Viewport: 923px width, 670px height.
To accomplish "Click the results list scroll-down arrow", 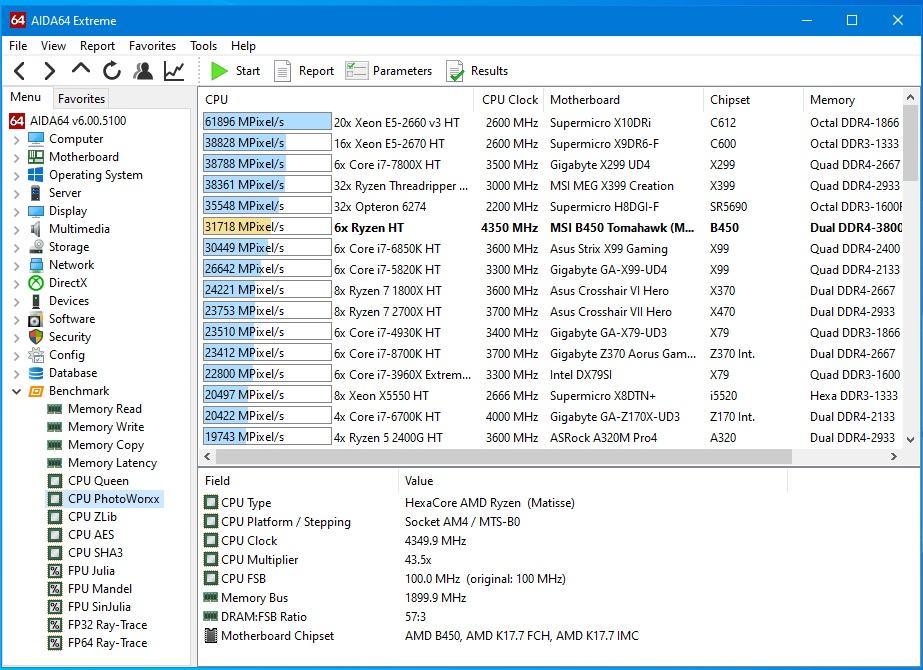I will pyautogui.click(x=911, y=439).
